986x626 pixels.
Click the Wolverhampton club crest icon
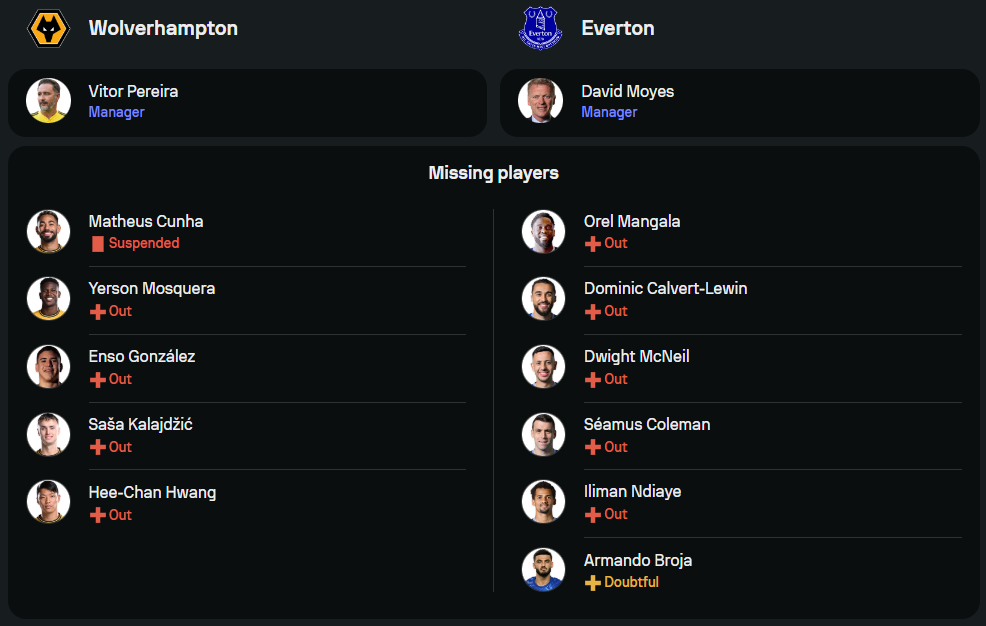coord(48,28)
